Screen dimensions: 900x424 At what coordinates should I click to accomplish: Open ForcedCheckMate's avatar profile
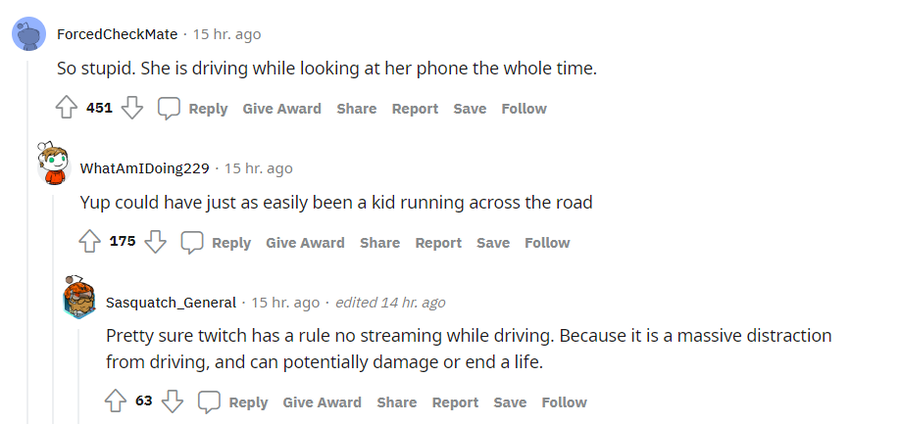click(x=27, y=35)
